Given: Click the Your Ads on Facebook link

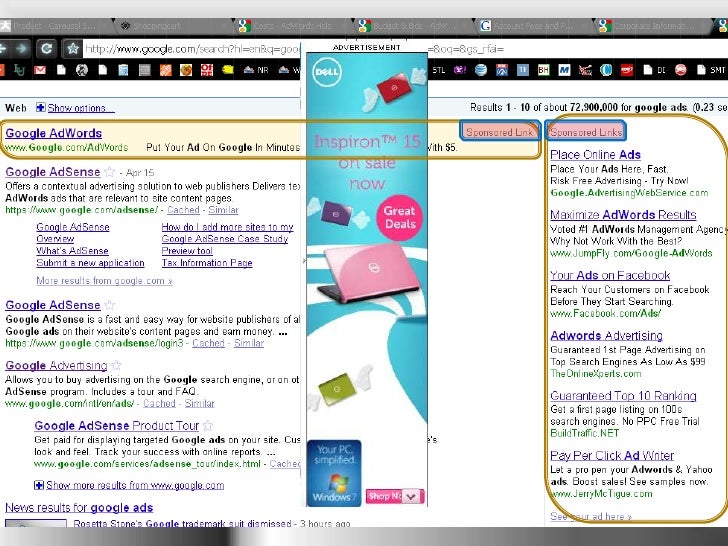Looking at the screenshot, I should [x=609, y=275].
